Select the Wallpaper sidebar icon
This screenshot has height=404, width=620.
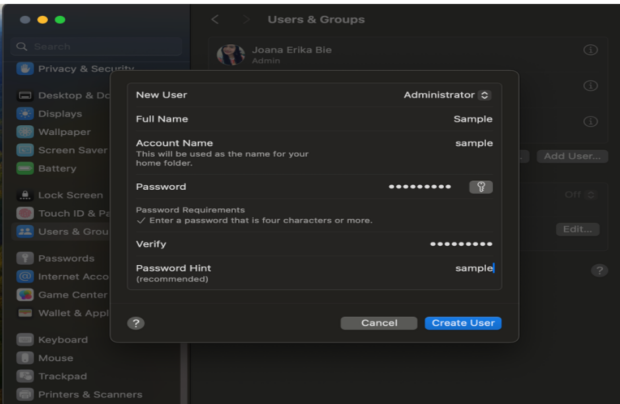[25, 132]
